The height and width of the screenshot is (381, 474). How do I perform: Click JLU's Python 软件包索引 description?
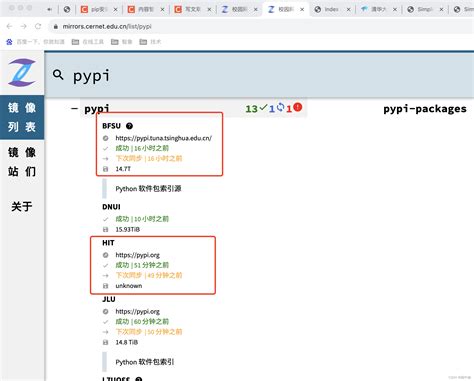[x=145, y=362]
